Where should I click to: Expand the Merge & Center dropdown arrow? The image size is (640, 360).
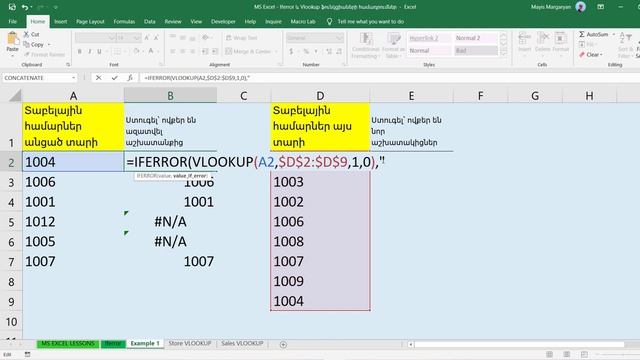click(x=276, y=51)
